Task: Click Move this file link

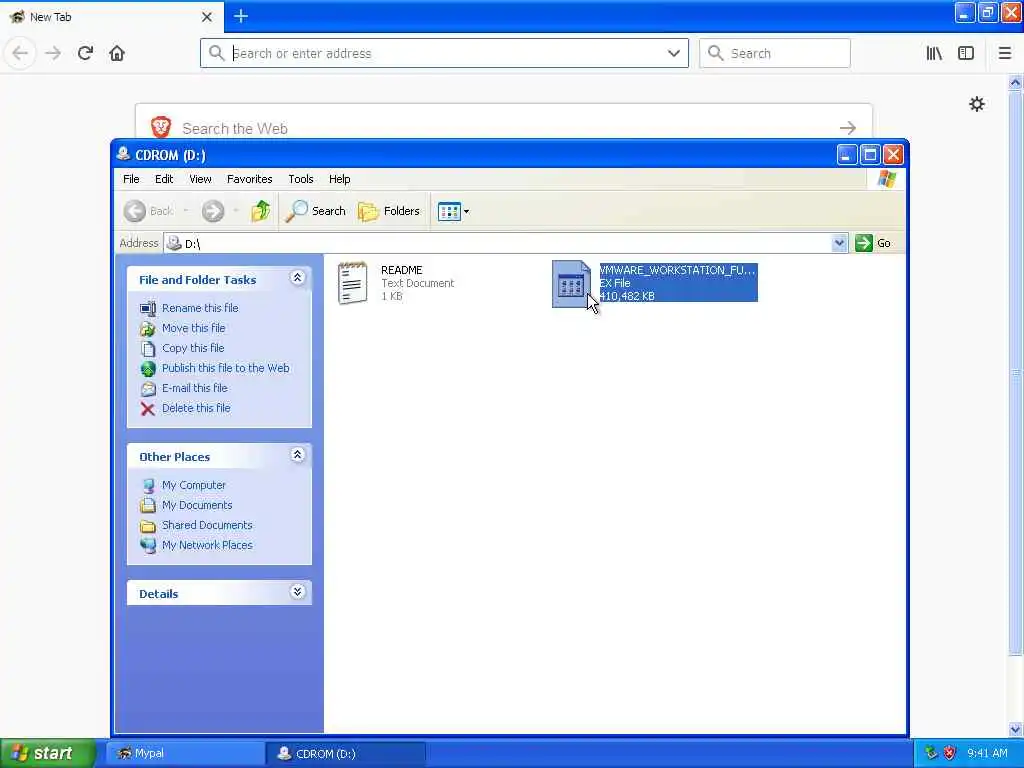Action: coord(193,328)
